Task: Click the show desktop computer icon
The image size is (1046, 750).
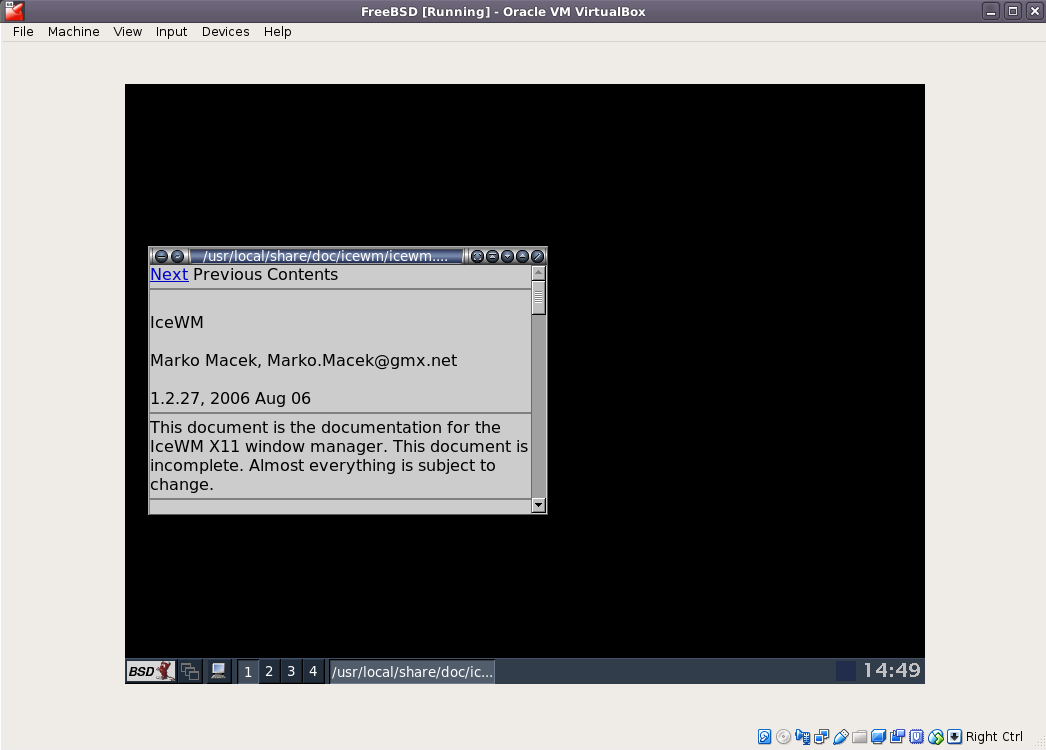Action: pyautogui.click(x=217, y=671)
